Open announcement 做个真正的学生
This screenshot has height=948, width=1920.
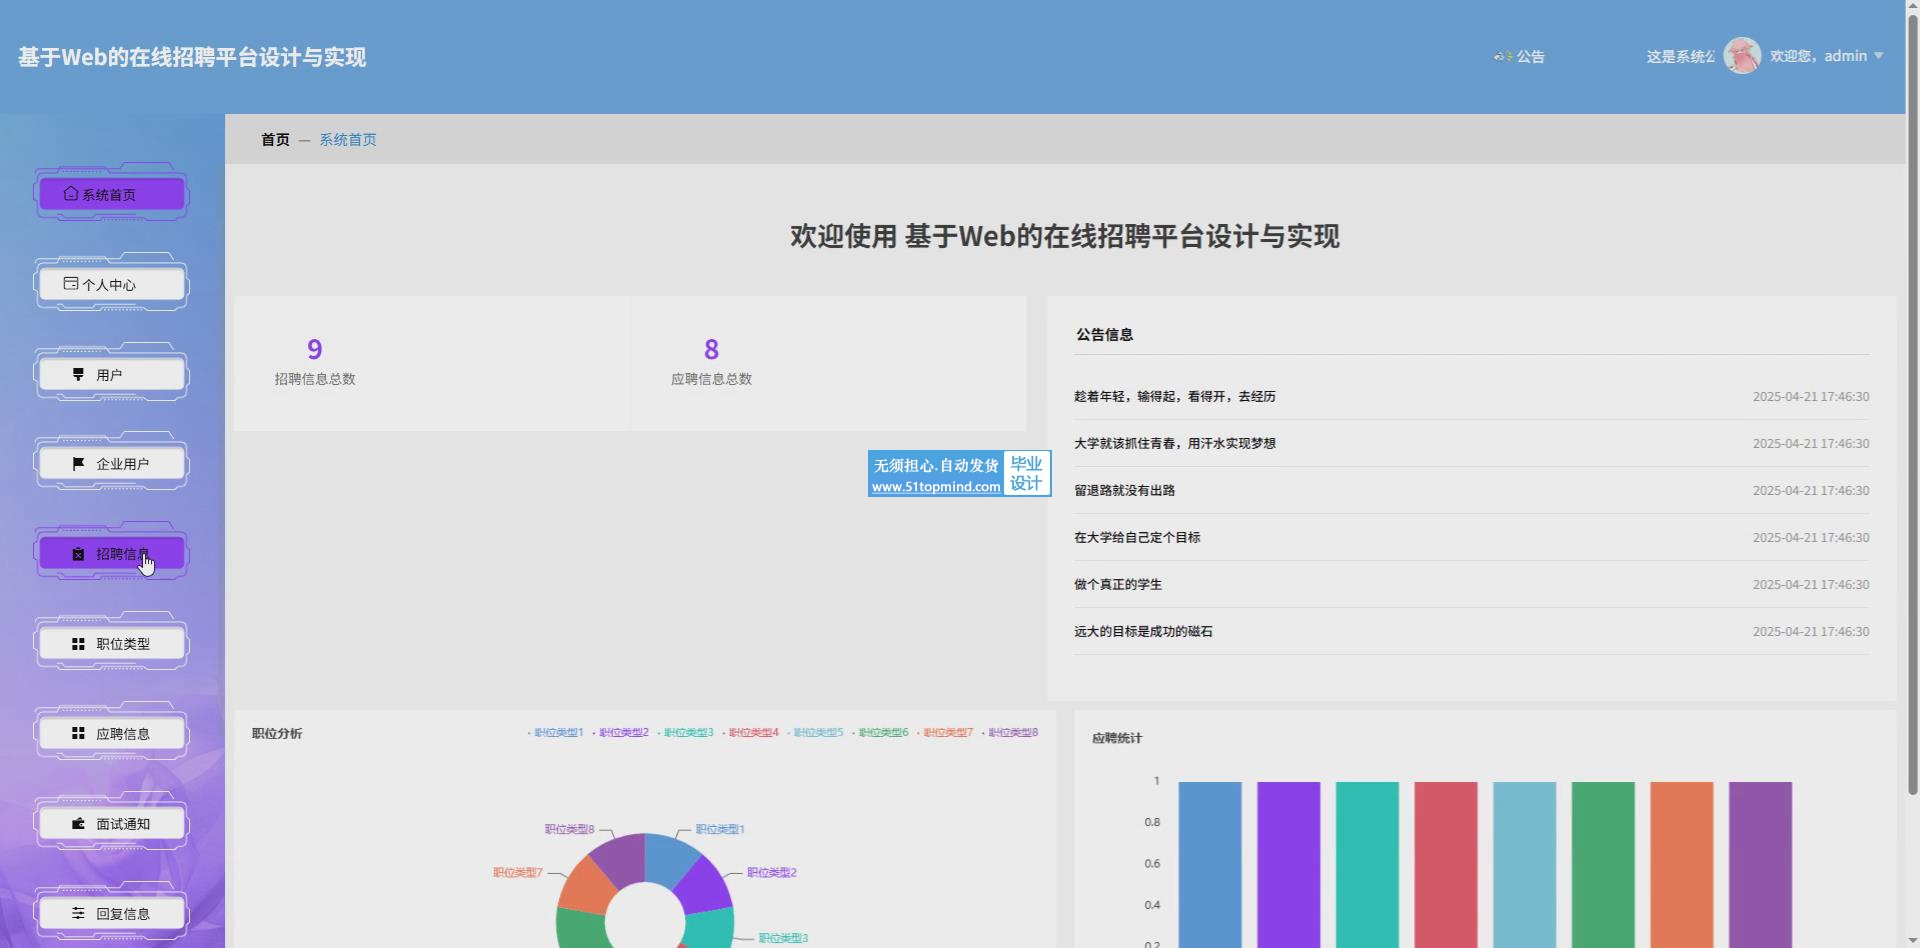pos(1118,585)
